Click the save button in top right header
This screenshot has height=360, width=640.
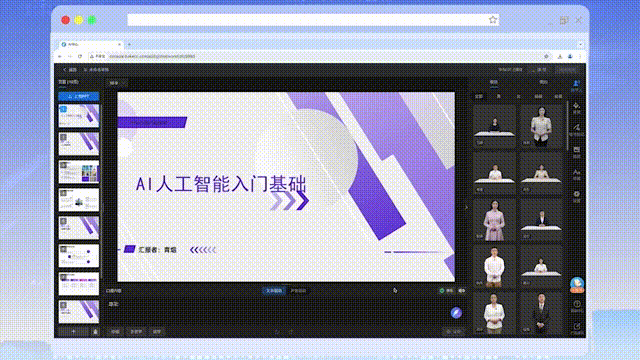pos(539,70)
